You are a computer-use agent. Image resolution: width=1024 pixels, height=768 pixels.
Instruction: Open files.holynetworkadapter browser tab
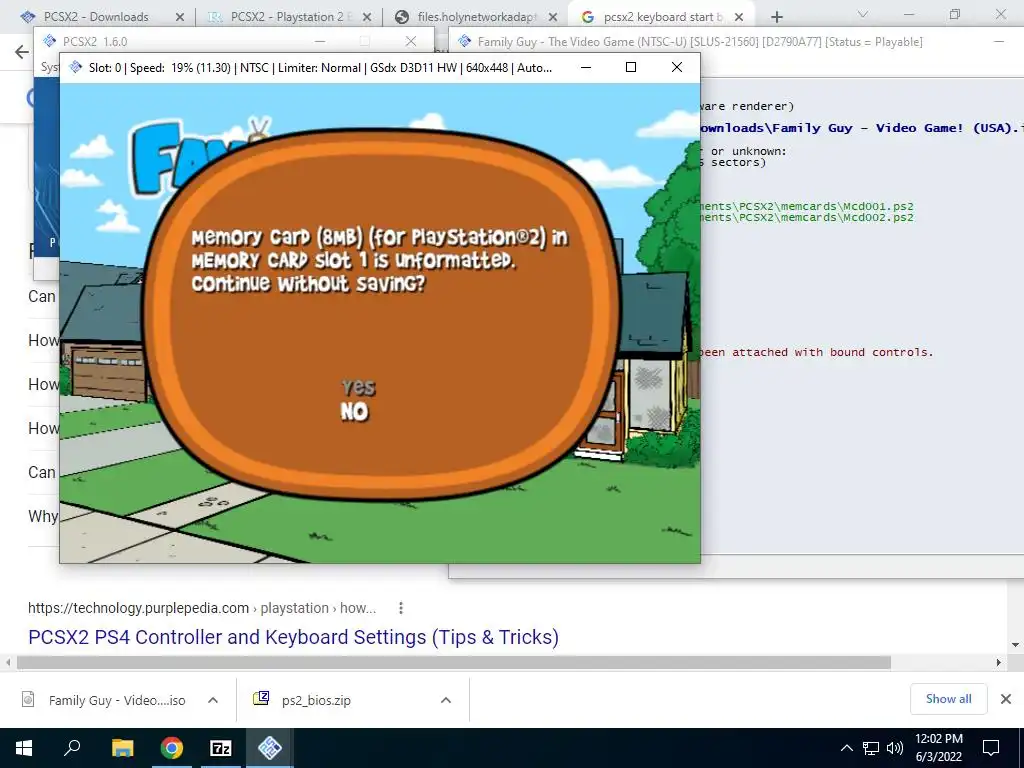(477, 17)
